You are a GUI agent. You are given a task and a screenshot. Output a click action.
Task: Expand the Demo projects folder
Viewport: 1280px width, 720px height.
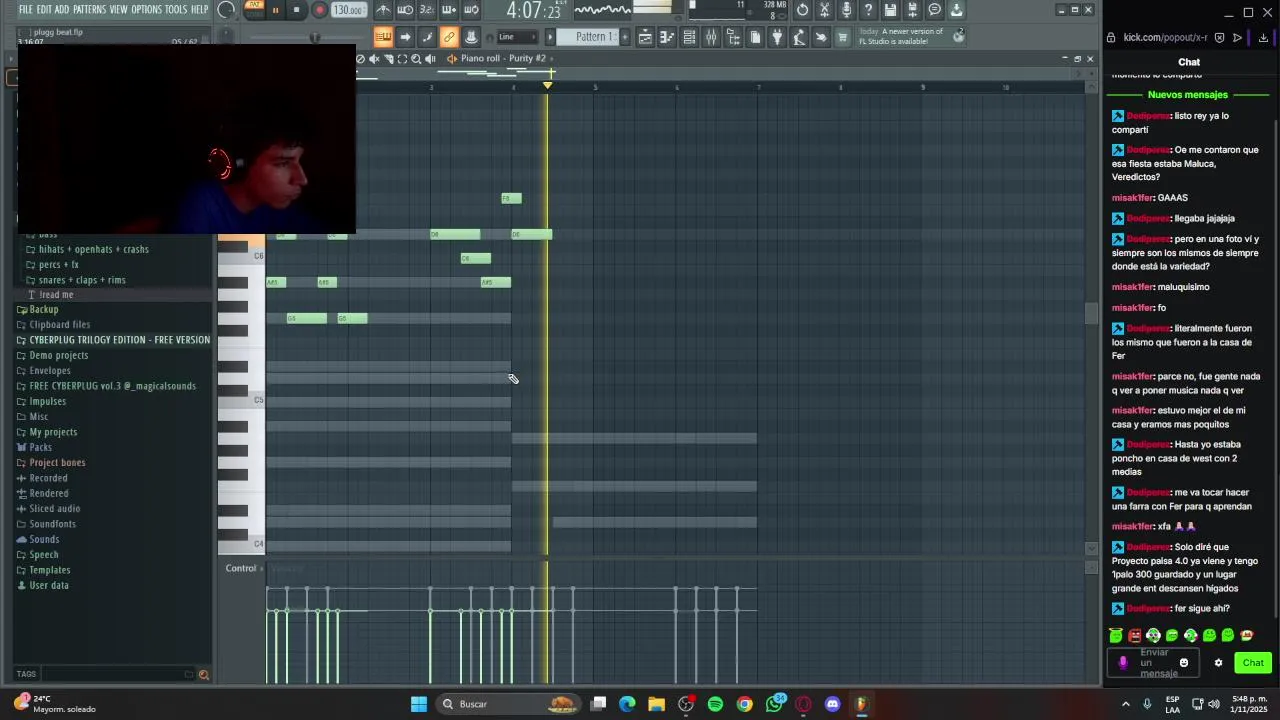[58, 356]
